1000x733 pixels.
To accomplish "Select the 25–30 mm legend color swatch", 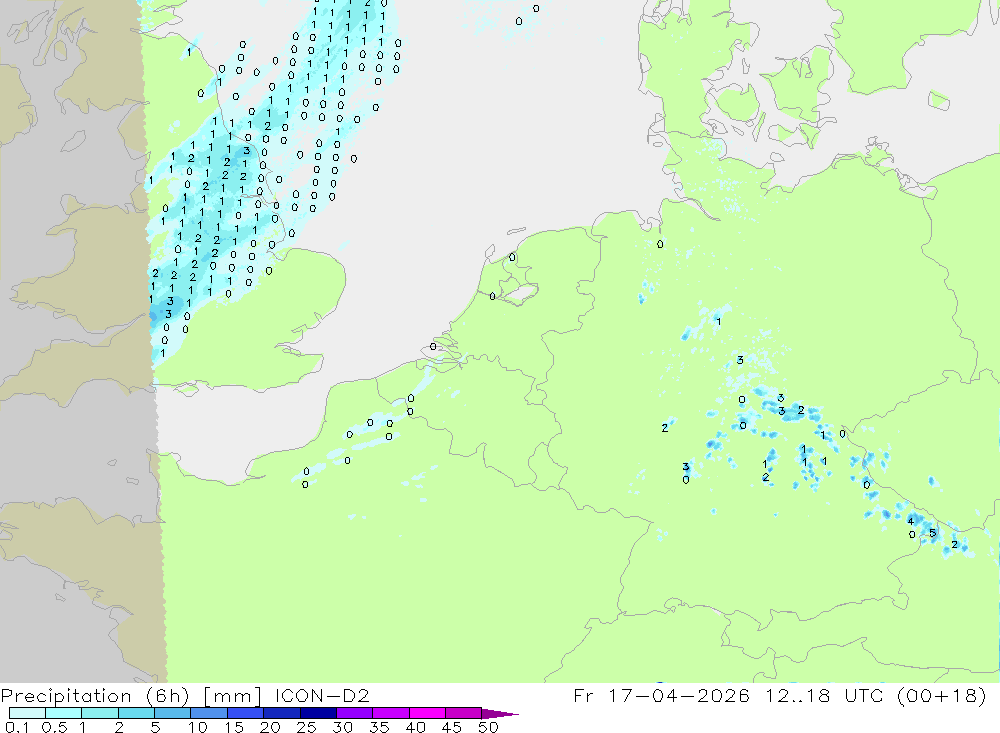I will tap(318, 713).
